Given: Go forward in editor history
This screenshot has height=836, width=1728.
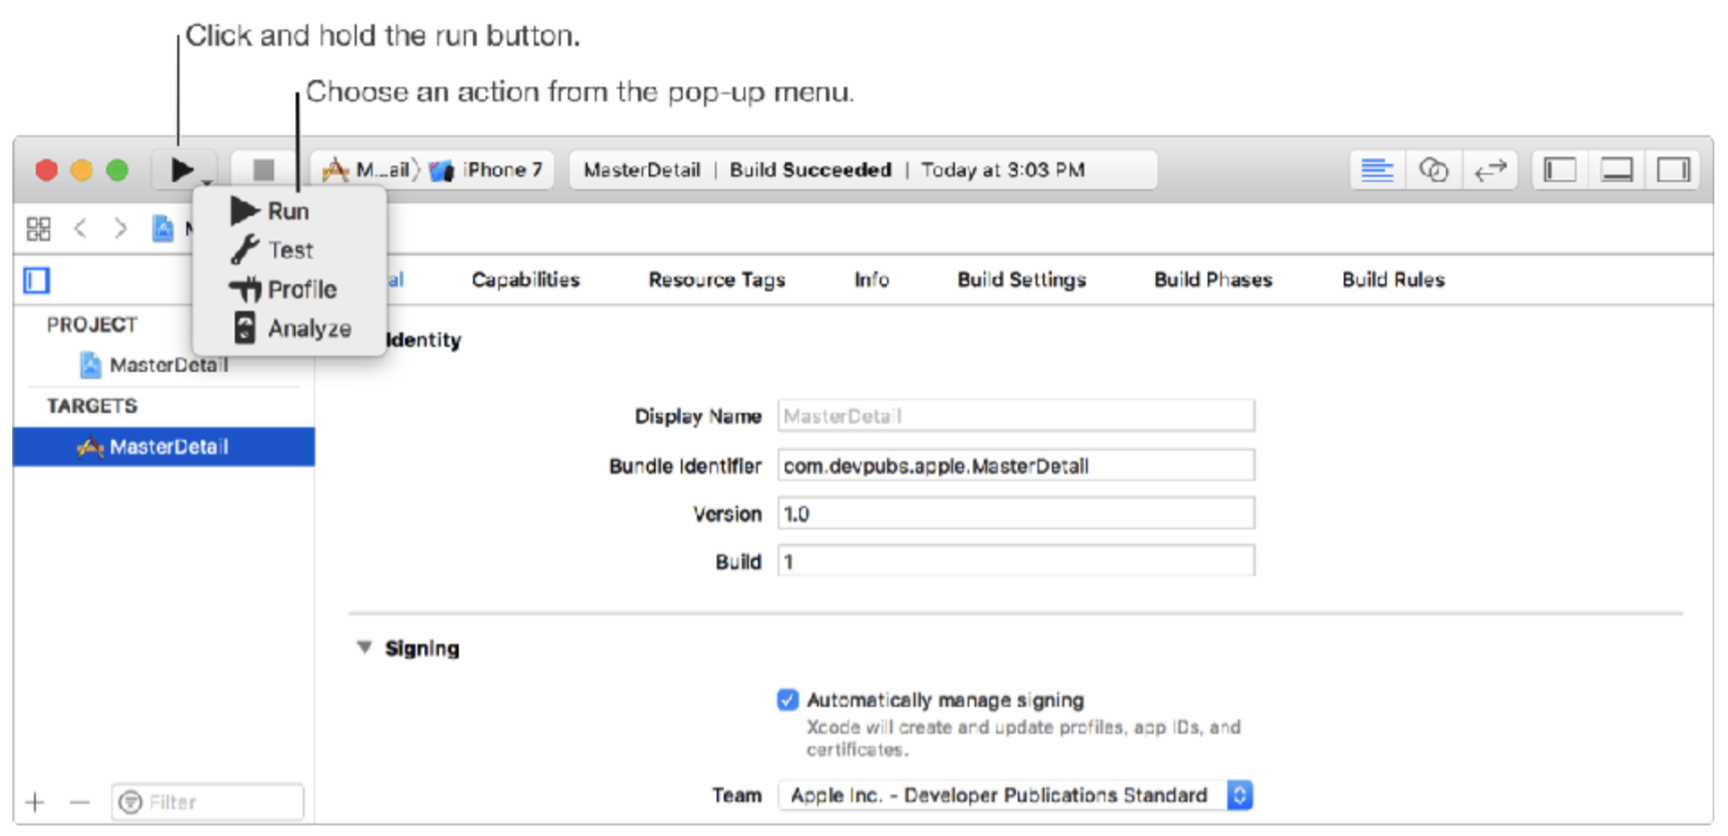Looking at the screenshot, I should tap(121, 229).
